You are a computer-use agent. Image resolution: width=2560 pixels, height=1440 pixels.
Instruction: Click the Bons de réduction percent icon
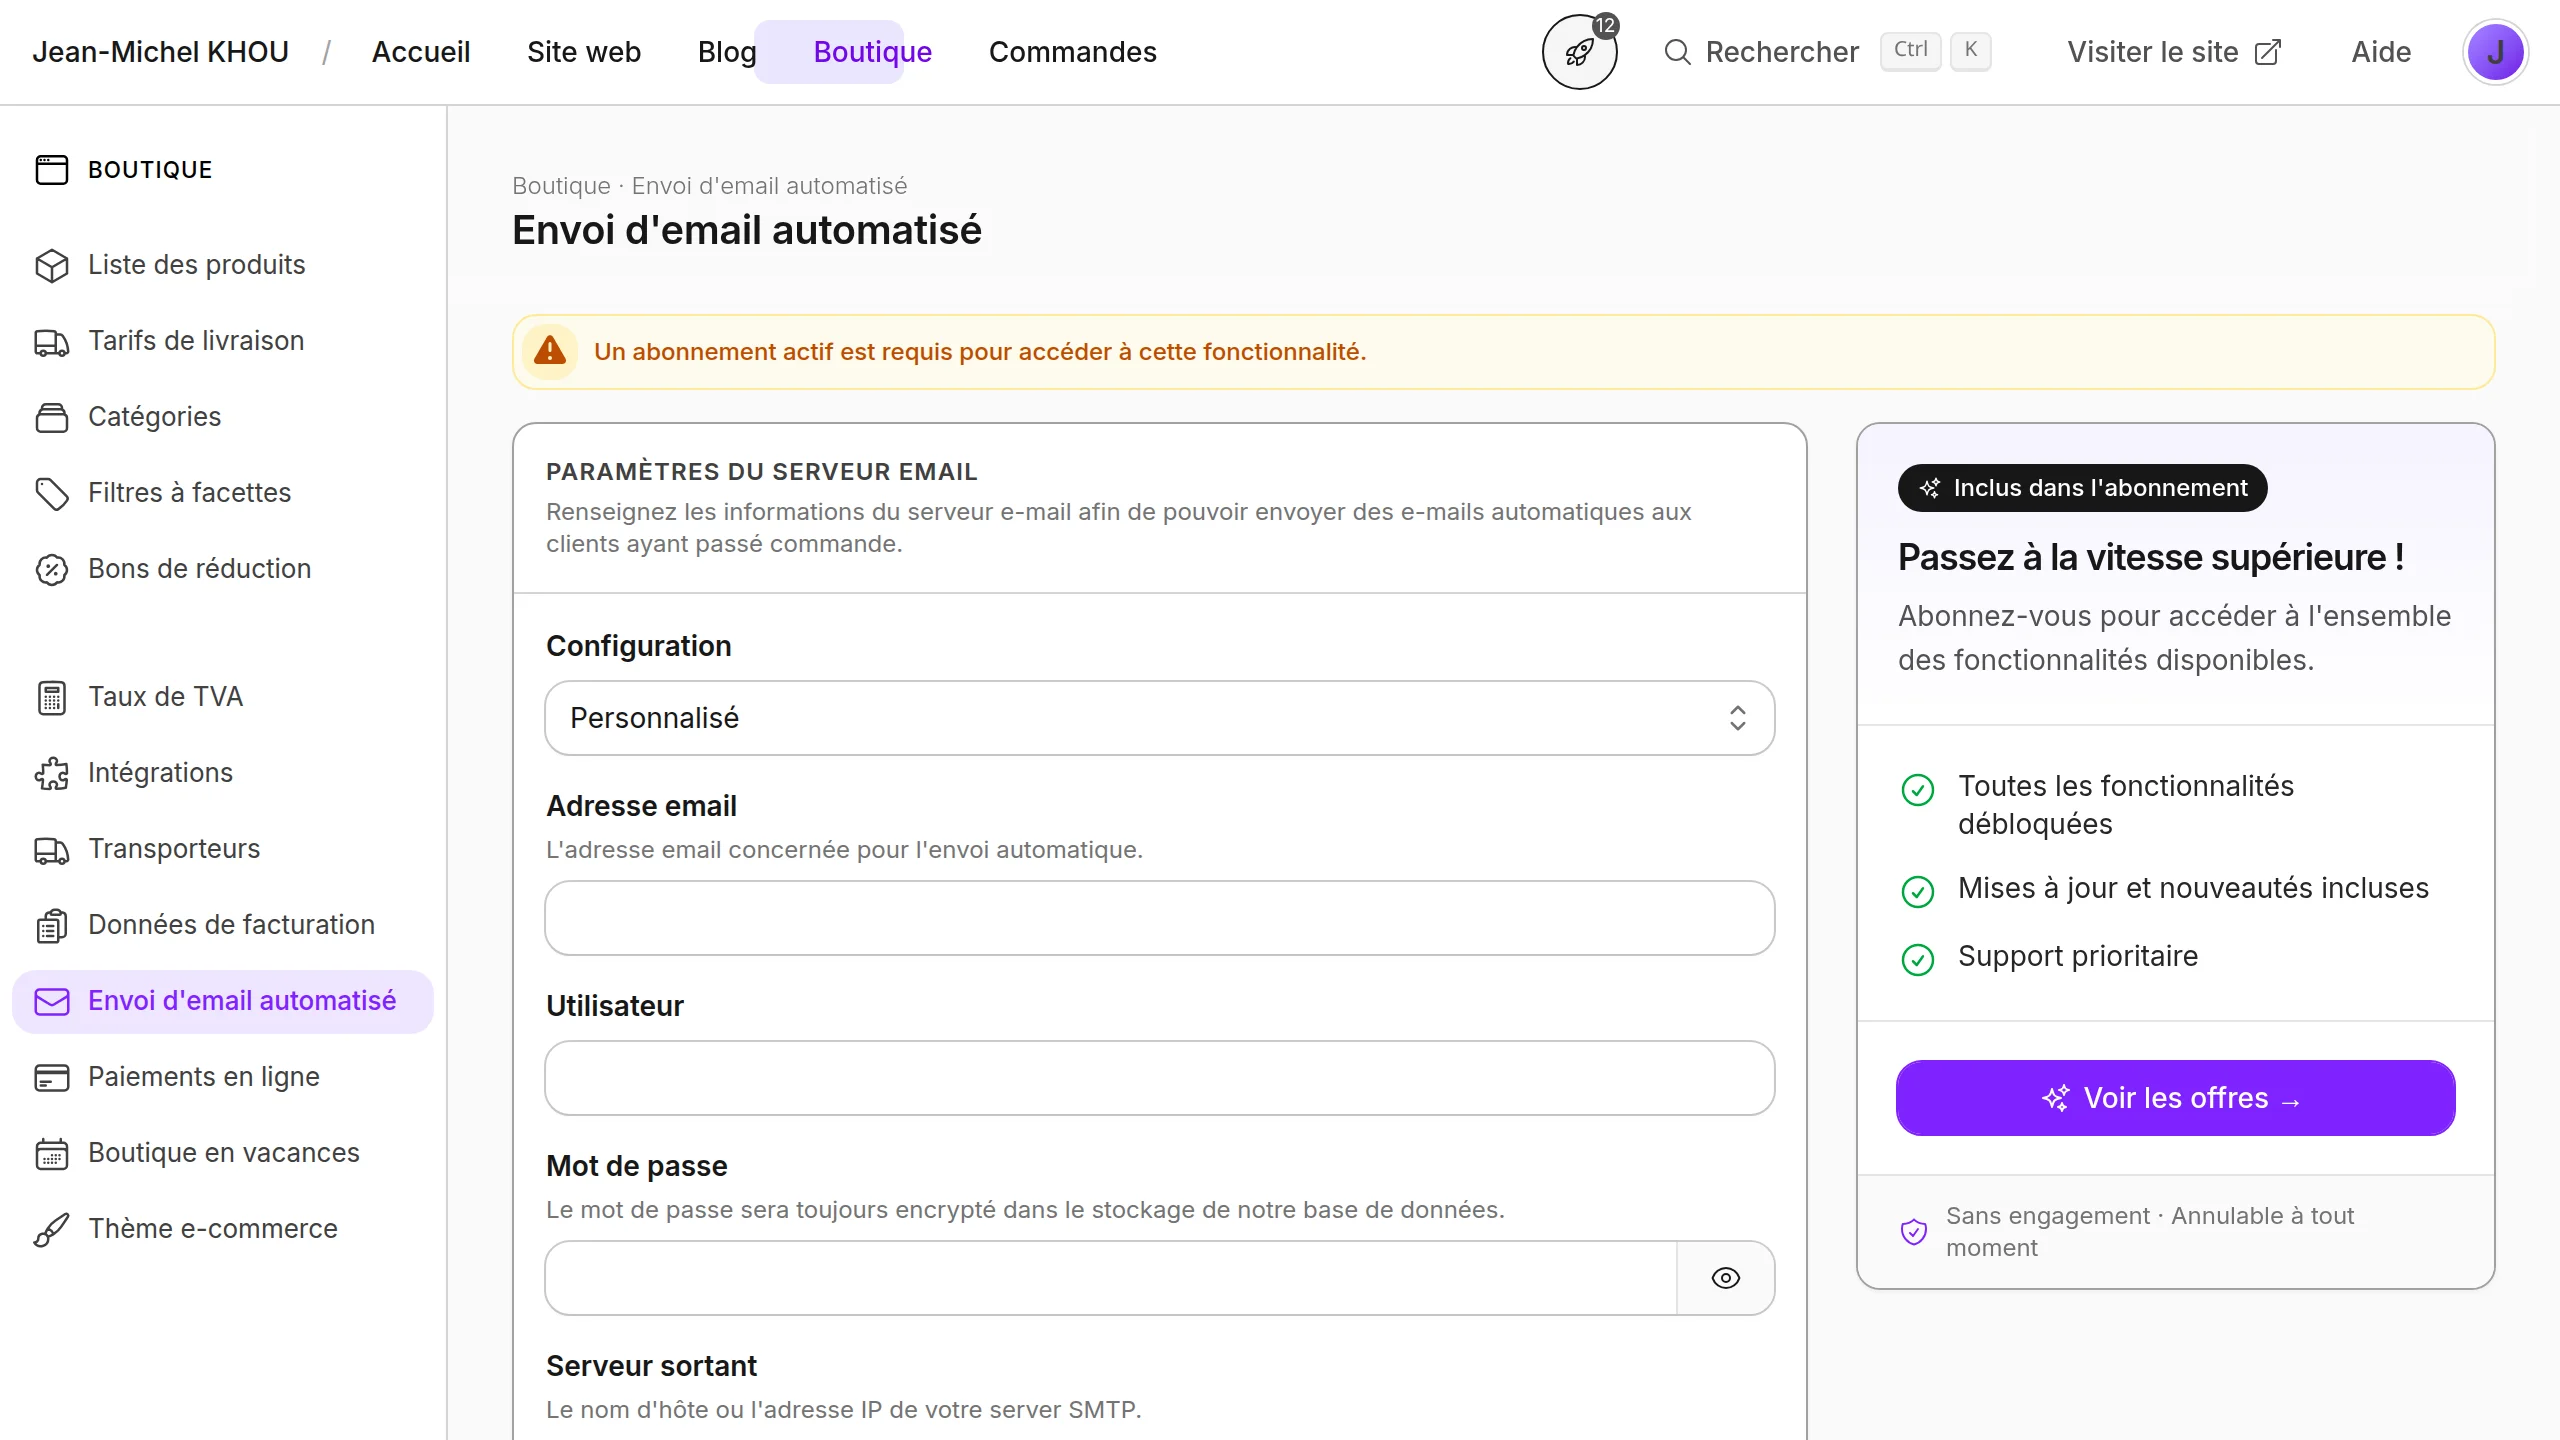click(x=51, y=569)
